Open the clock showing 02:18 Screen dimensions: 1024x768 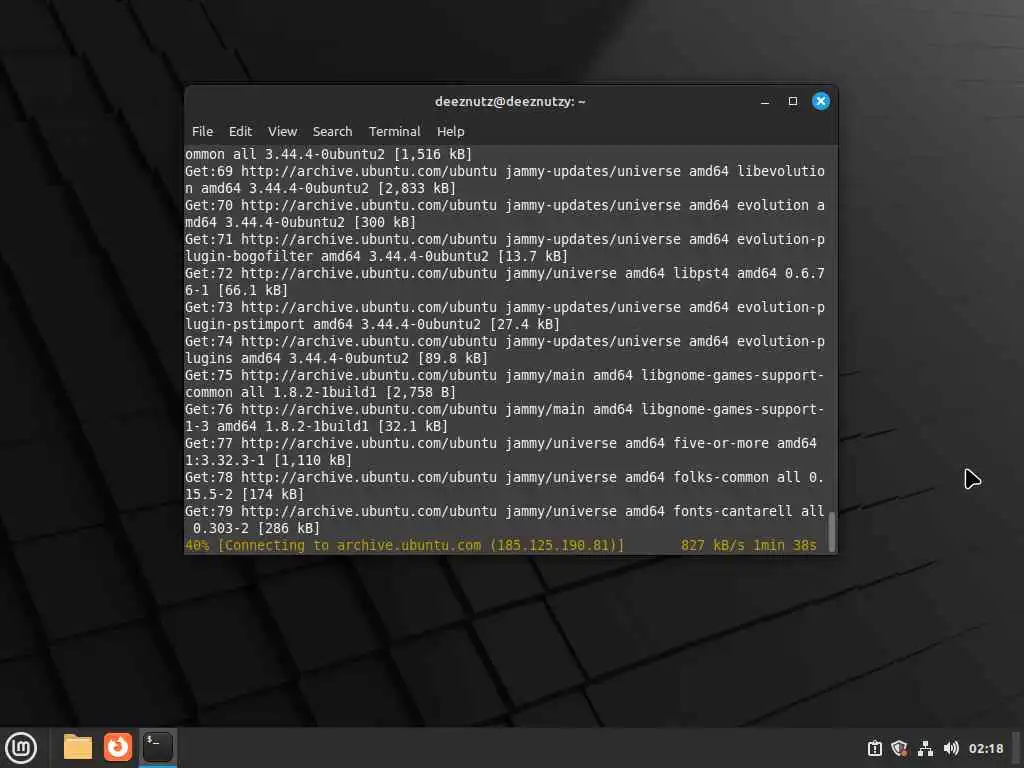985,748
